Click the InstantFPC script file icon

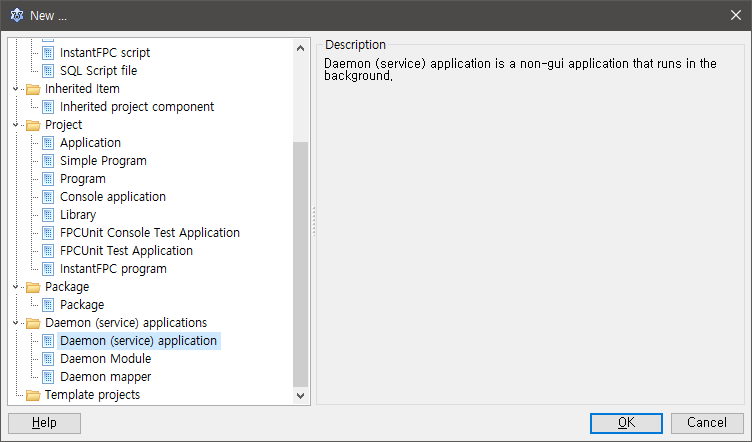(x=48, y=53)
